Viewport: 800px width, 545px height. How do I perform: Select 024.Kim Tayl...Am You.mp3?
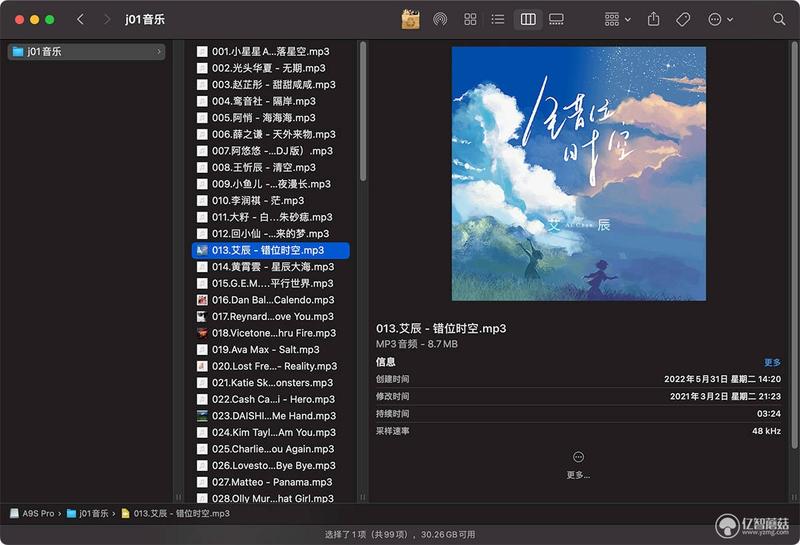[x=270, y=433]
